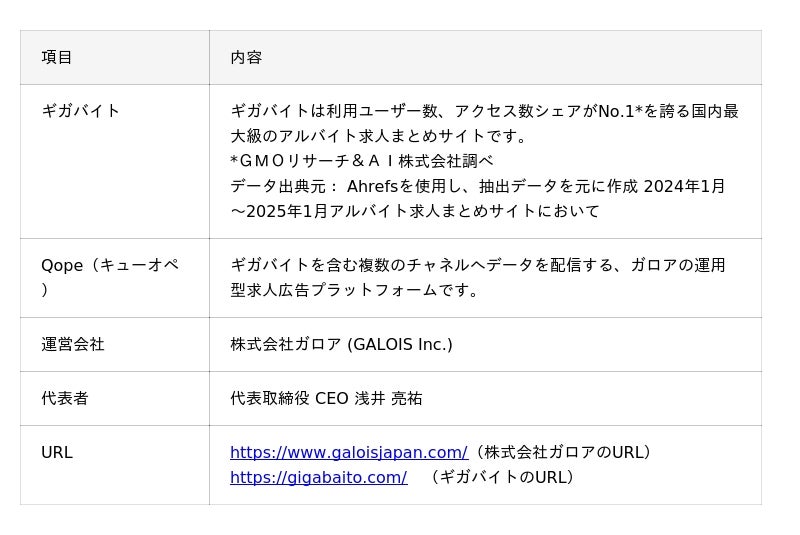This screenshot has height=535, width=800.
Task: Click the 代表取締役 CEO 浅井 亮祐 text
Action: click(x=326, y=398)
